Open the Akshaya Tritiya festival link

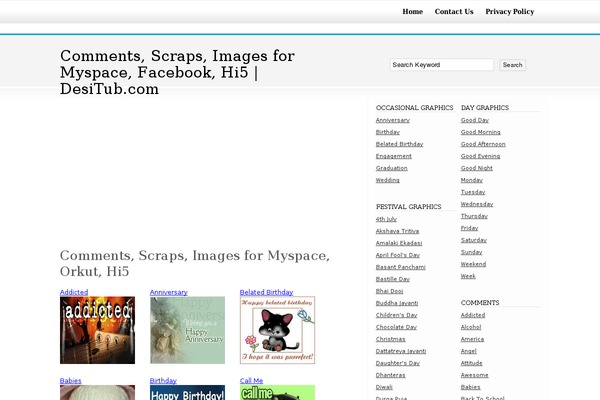[397, 231]
